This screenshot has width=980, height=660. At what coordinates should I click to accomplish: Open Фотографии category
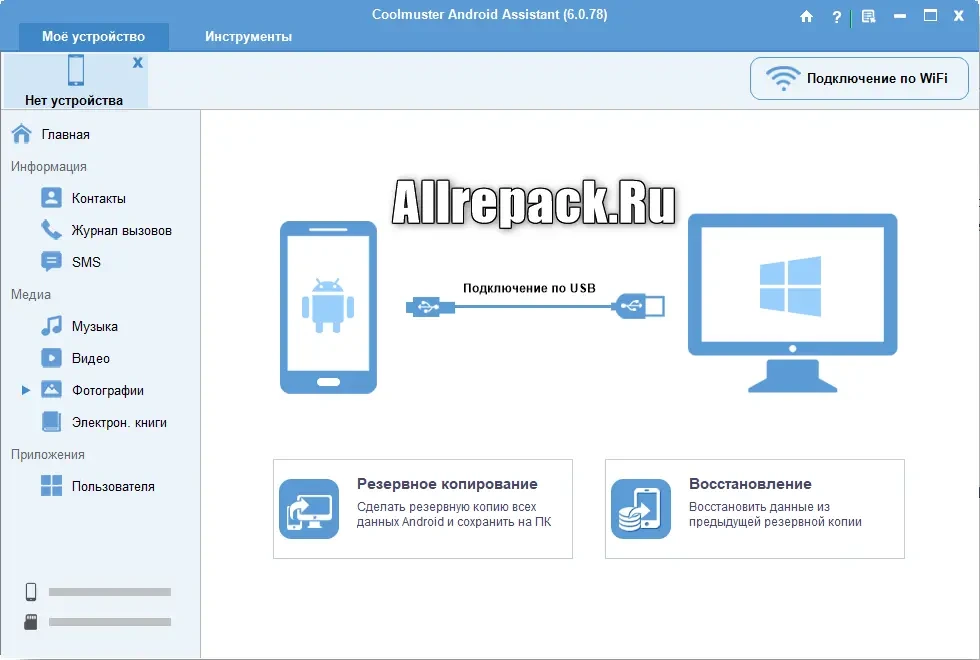(108, 391)
